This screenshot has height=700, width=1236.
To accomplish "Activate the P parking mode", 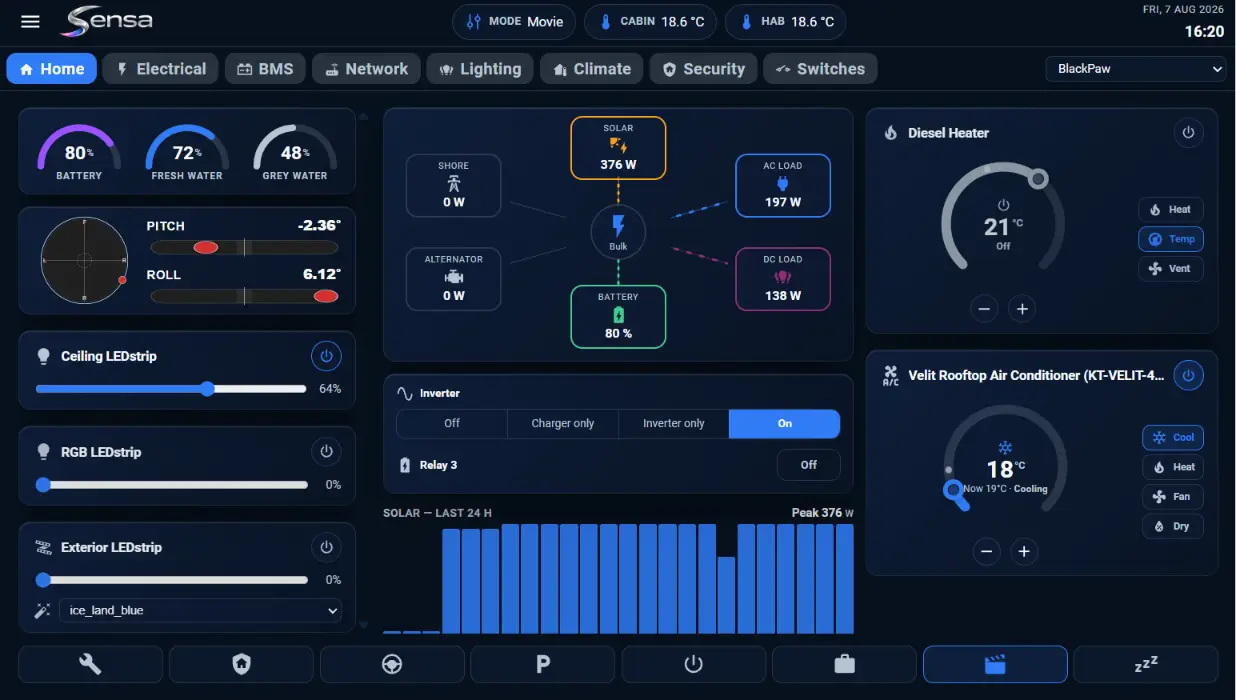I will coord(543,664).
